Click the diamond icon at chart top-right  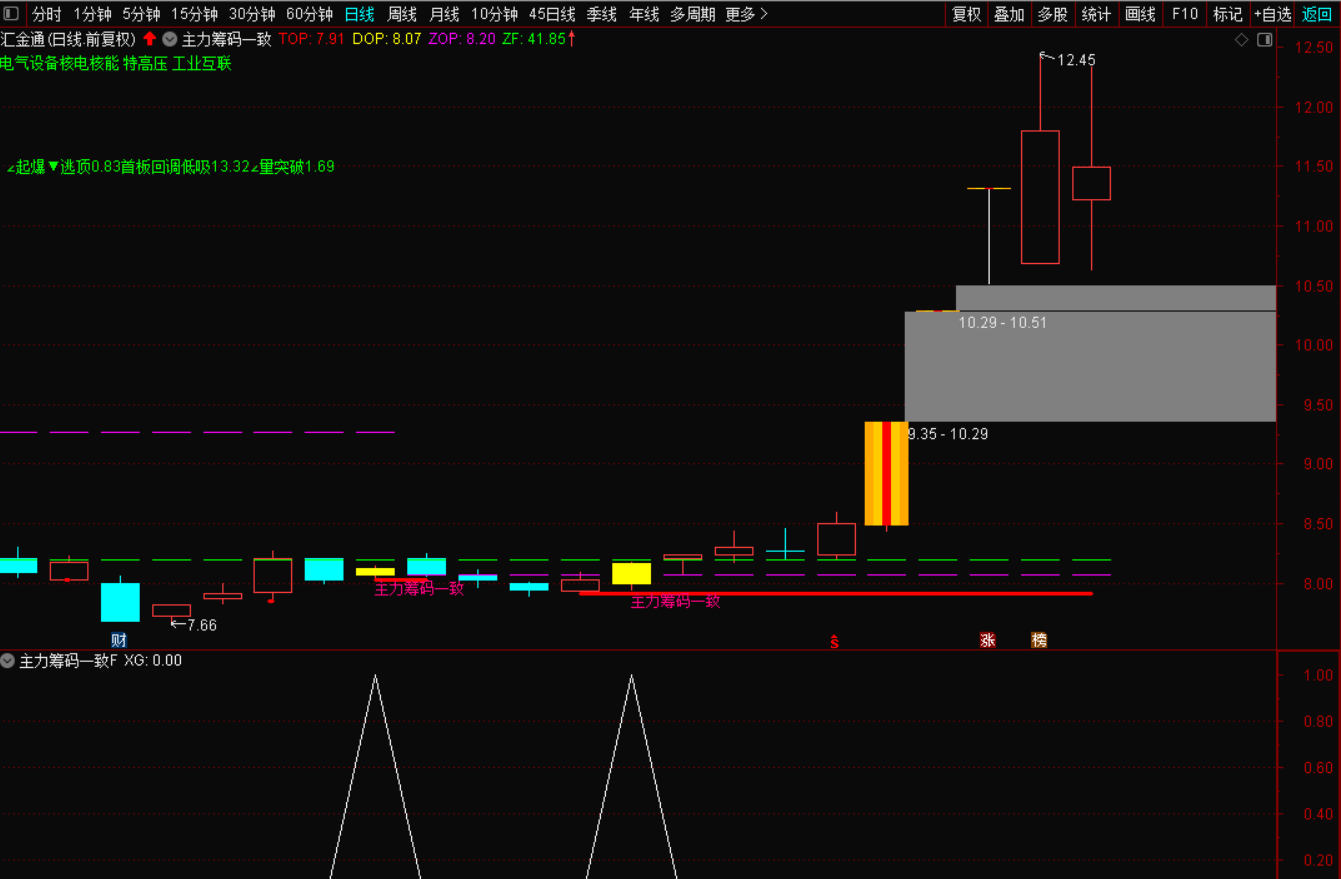(x=1241, y=40)
